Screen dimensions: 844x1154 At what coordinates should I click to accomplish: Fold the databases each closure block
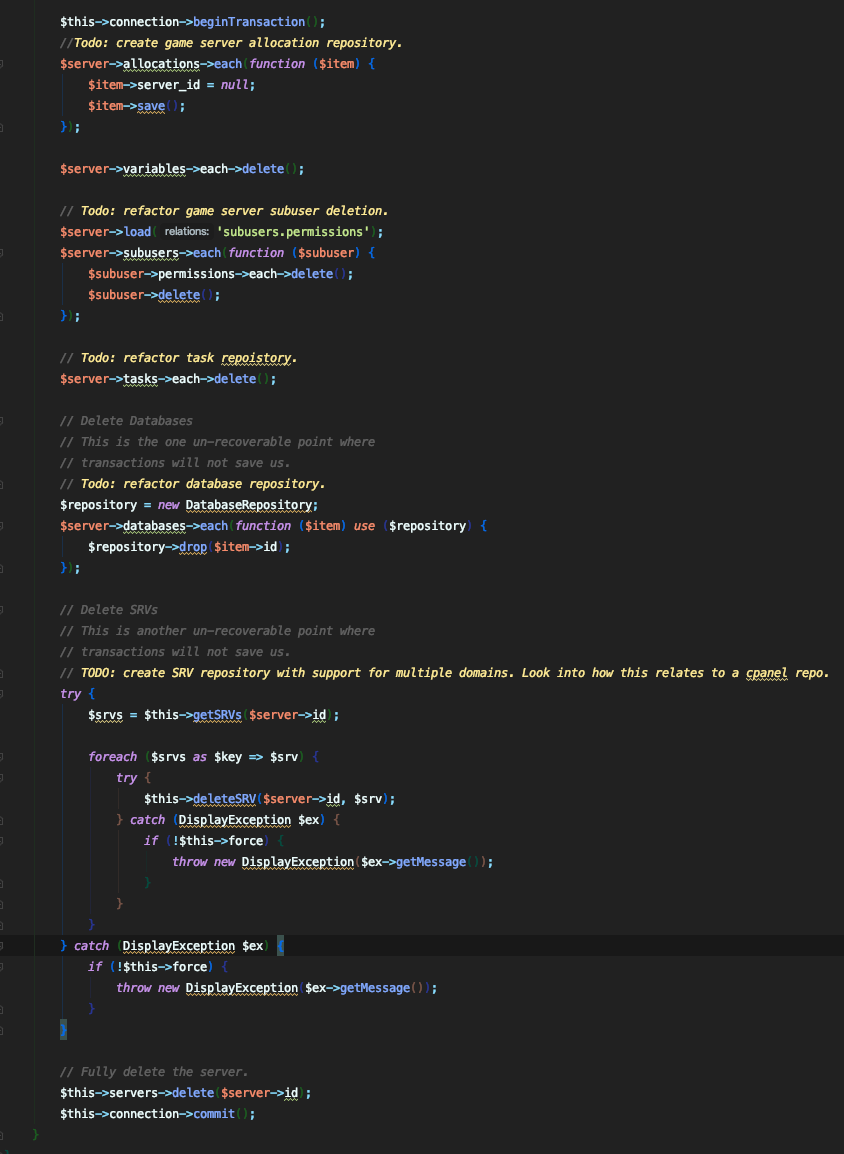(x=3, y=526)
